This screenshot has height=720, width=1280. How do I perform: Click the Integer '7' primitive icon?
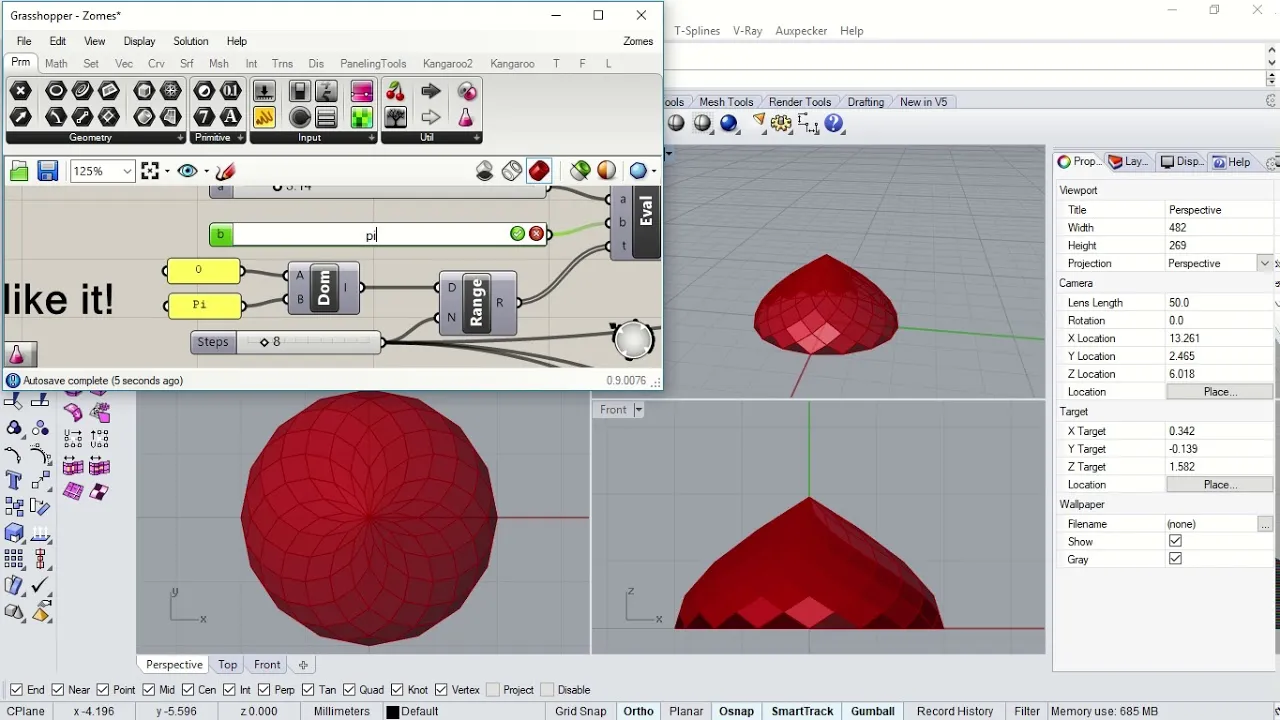click(x=204, y=117)
